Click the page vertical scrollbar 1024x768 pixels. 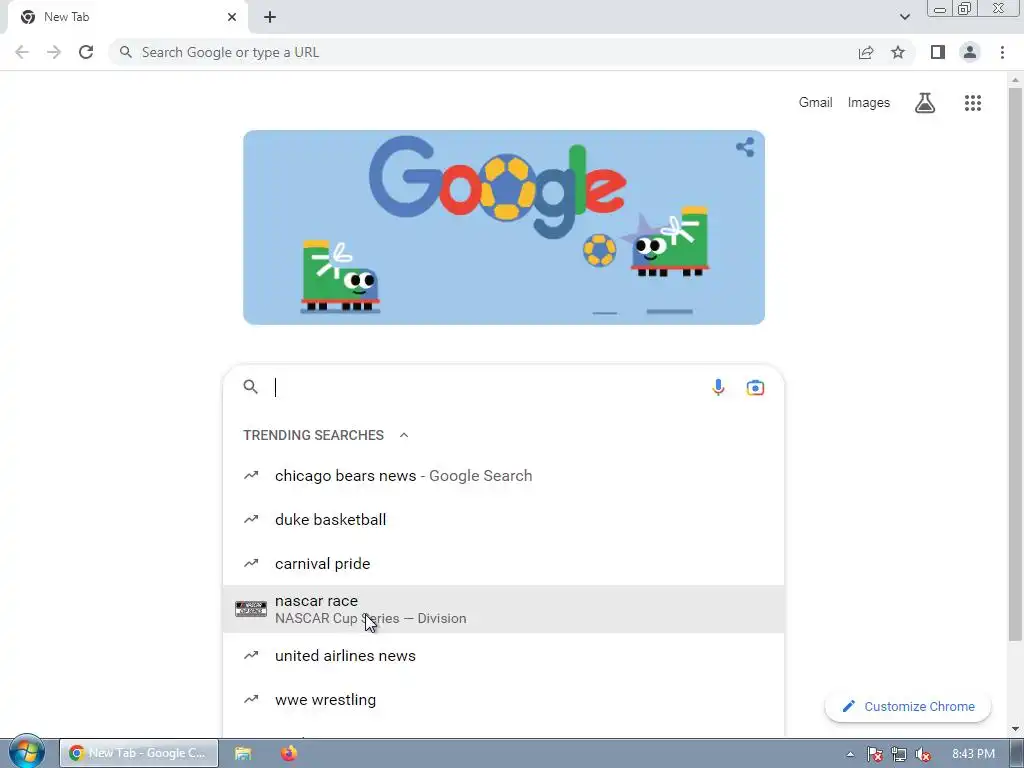click(1015, 364)
